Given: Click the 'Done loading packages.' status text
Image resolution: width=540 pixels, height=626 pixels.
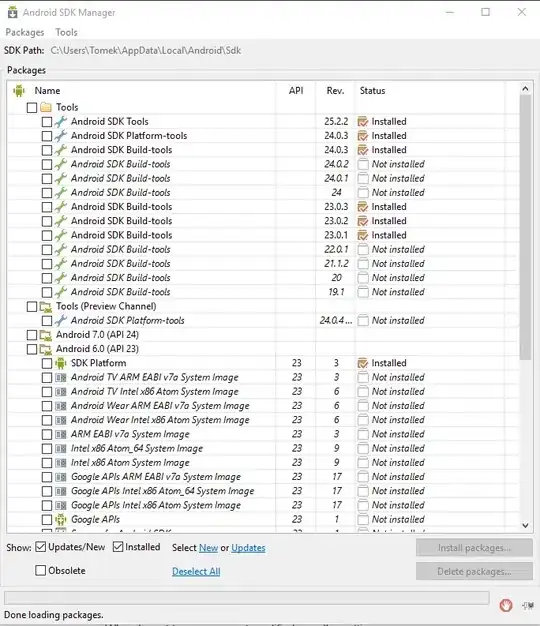Looking at the screenshot, I should (53, 615).
